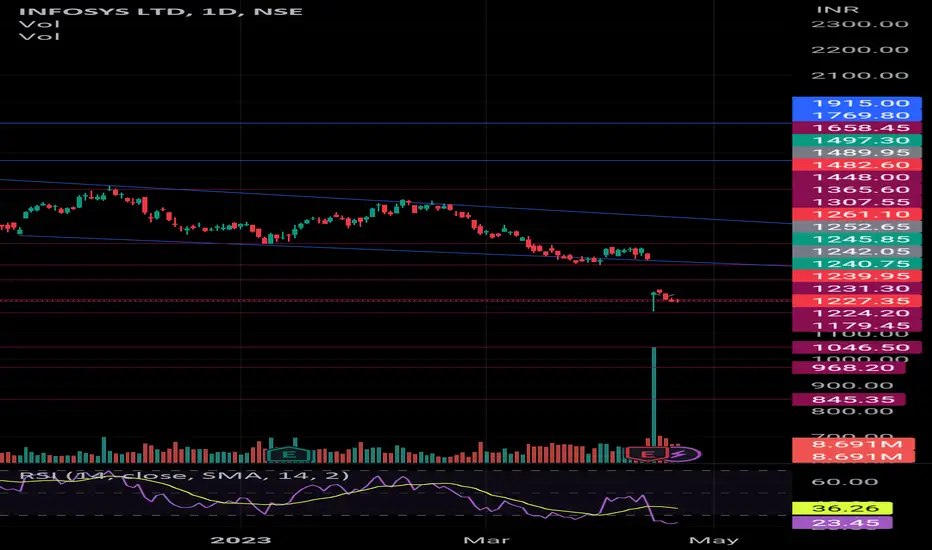Click the 2200.00 axis tick

tap(859, 50)
